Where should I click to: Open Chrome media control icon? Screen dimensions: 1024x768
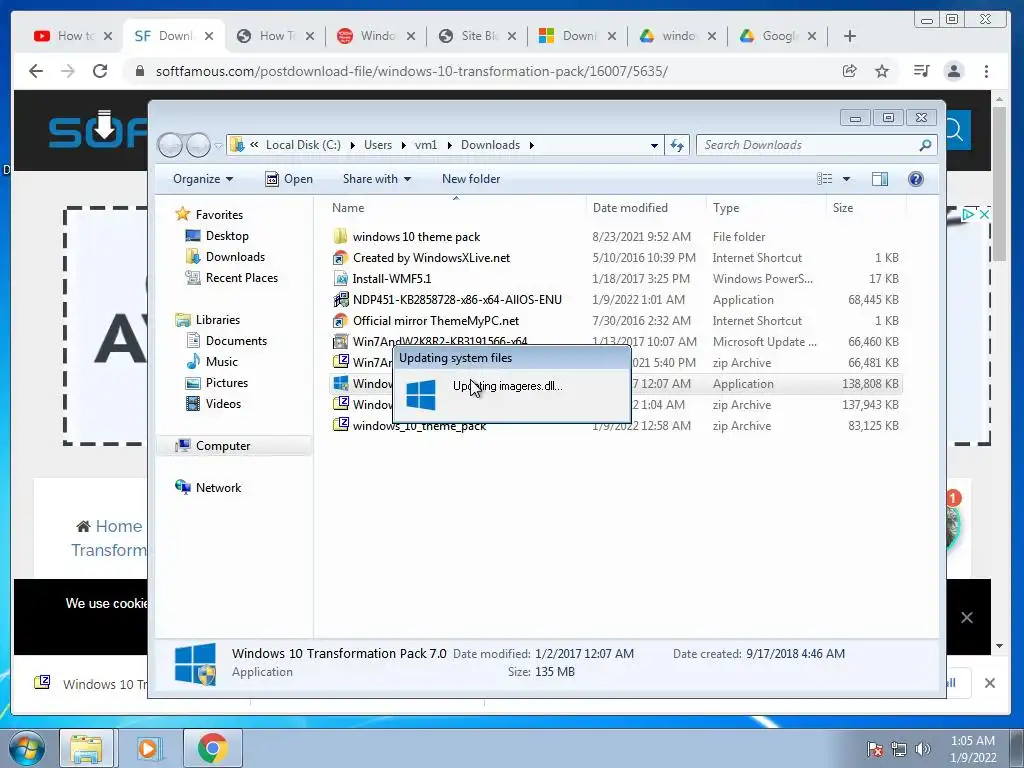click(921, 71)
